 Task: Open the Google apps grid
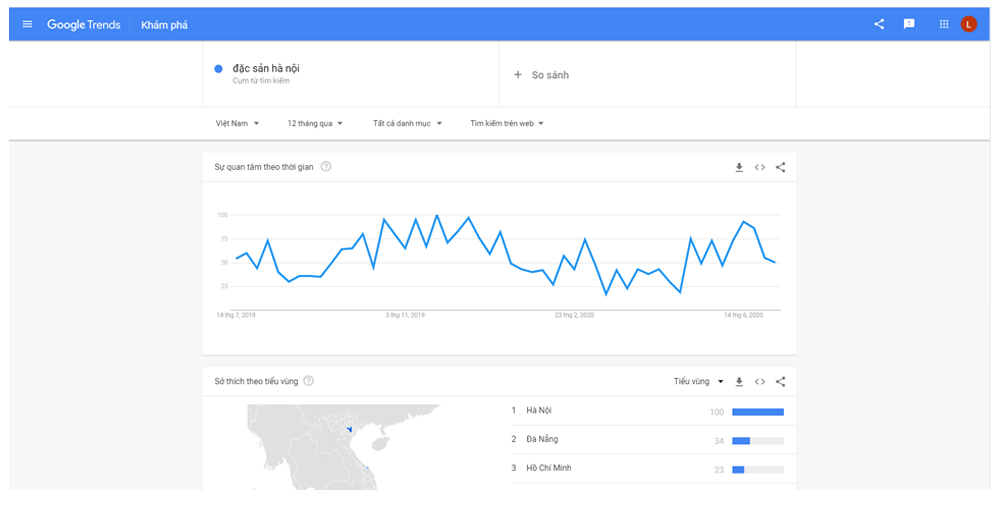(944, 24)
